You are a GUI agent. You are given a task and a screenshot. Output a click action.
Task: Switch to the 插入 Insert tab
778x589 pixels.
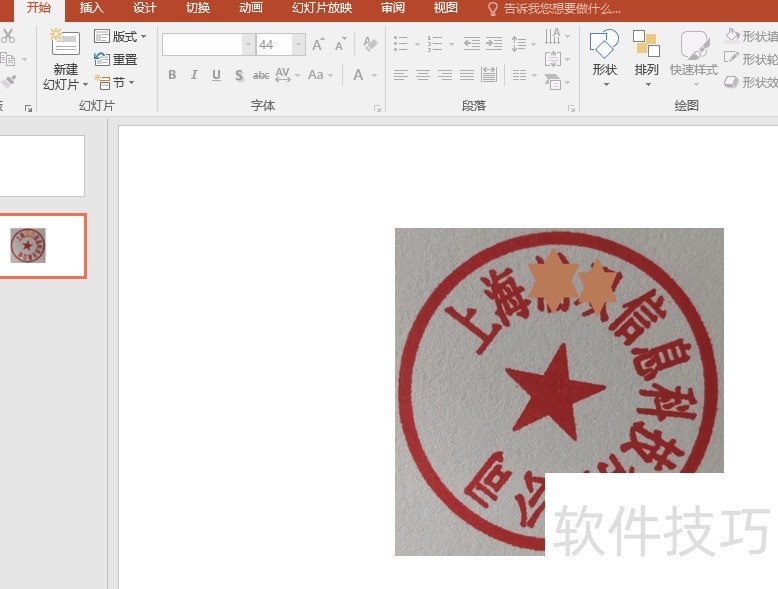(x=91, y=8)
